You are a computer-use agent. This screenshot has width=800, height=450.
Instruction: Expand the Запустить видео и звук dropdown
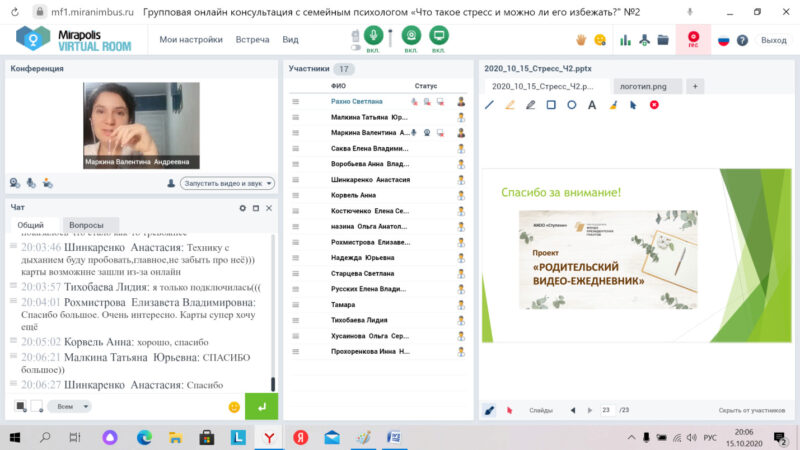pyautogui.click(x=227, y=183)
